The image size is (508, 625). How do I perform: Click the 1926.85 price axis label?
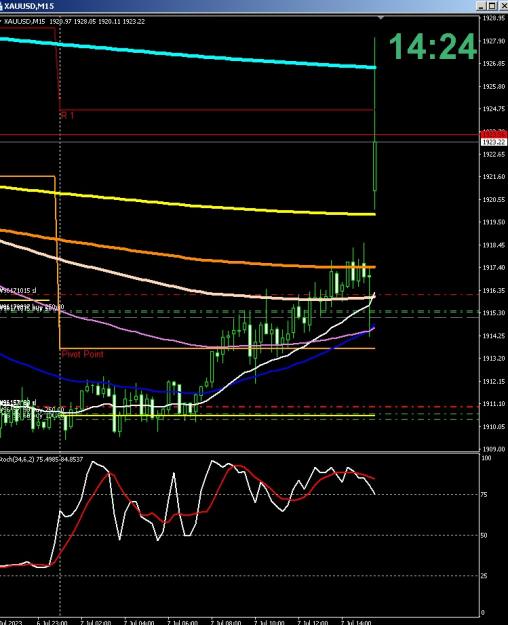pyautogui.click(x=494, y=64)
